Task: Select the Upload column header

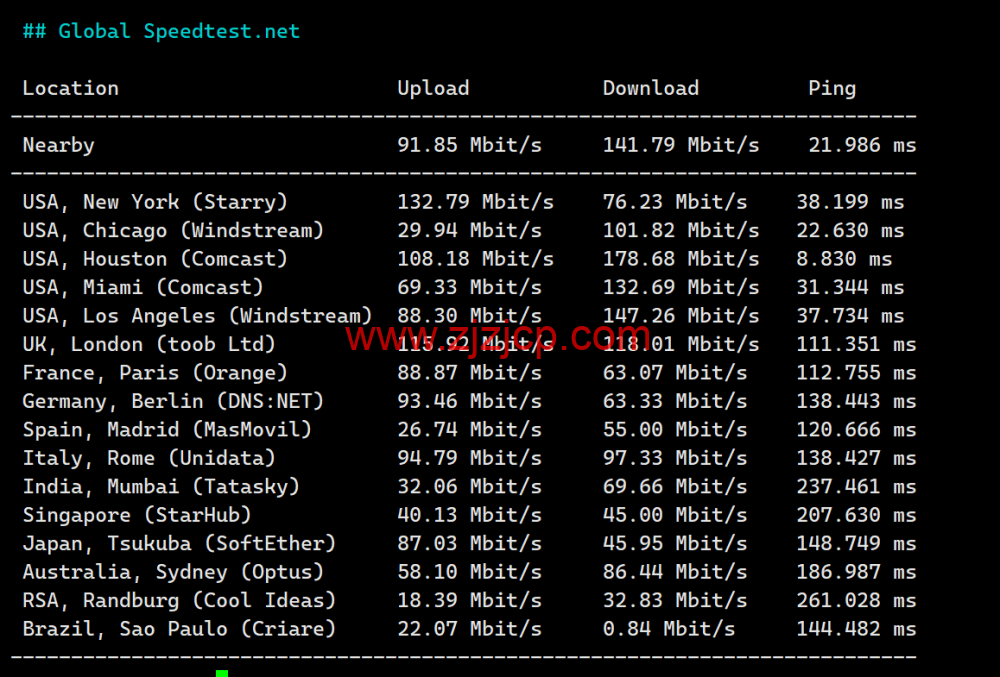Action: coord(433,88)
